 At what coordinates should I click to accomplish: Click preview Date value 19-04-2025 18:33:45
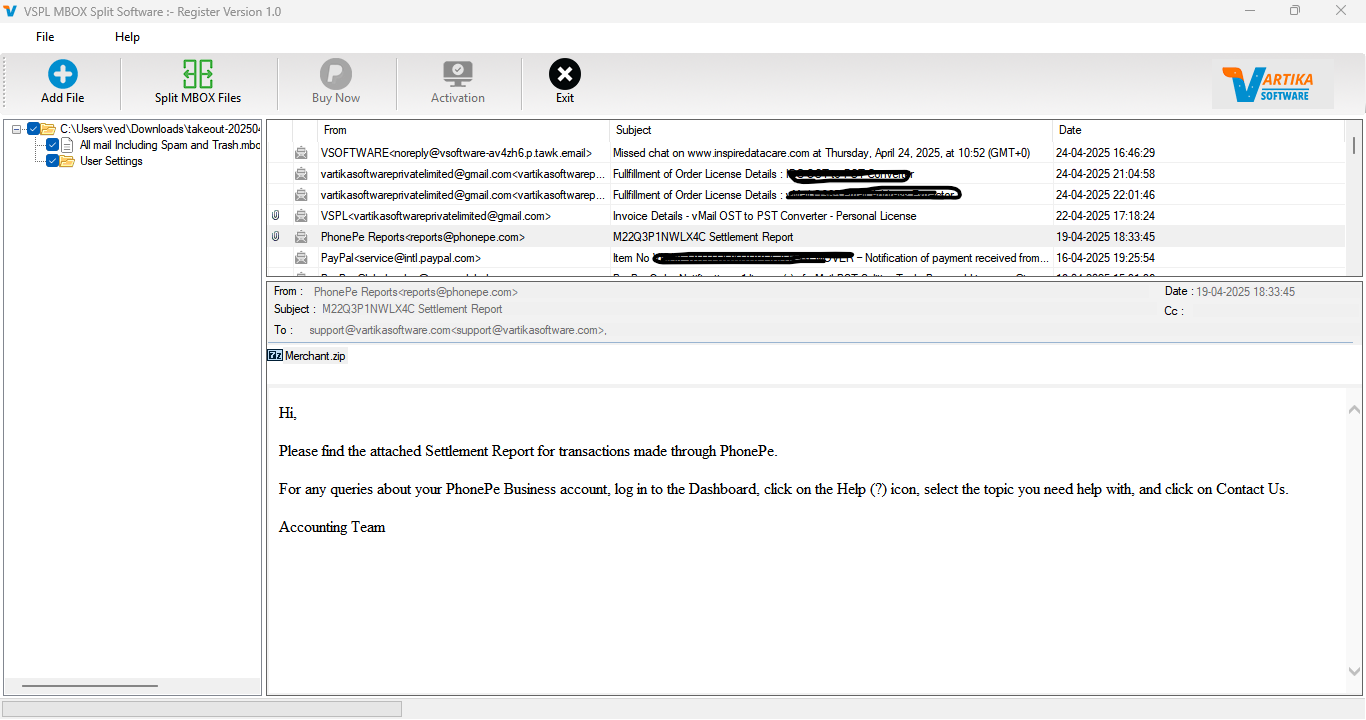[x=1245, y=292]
